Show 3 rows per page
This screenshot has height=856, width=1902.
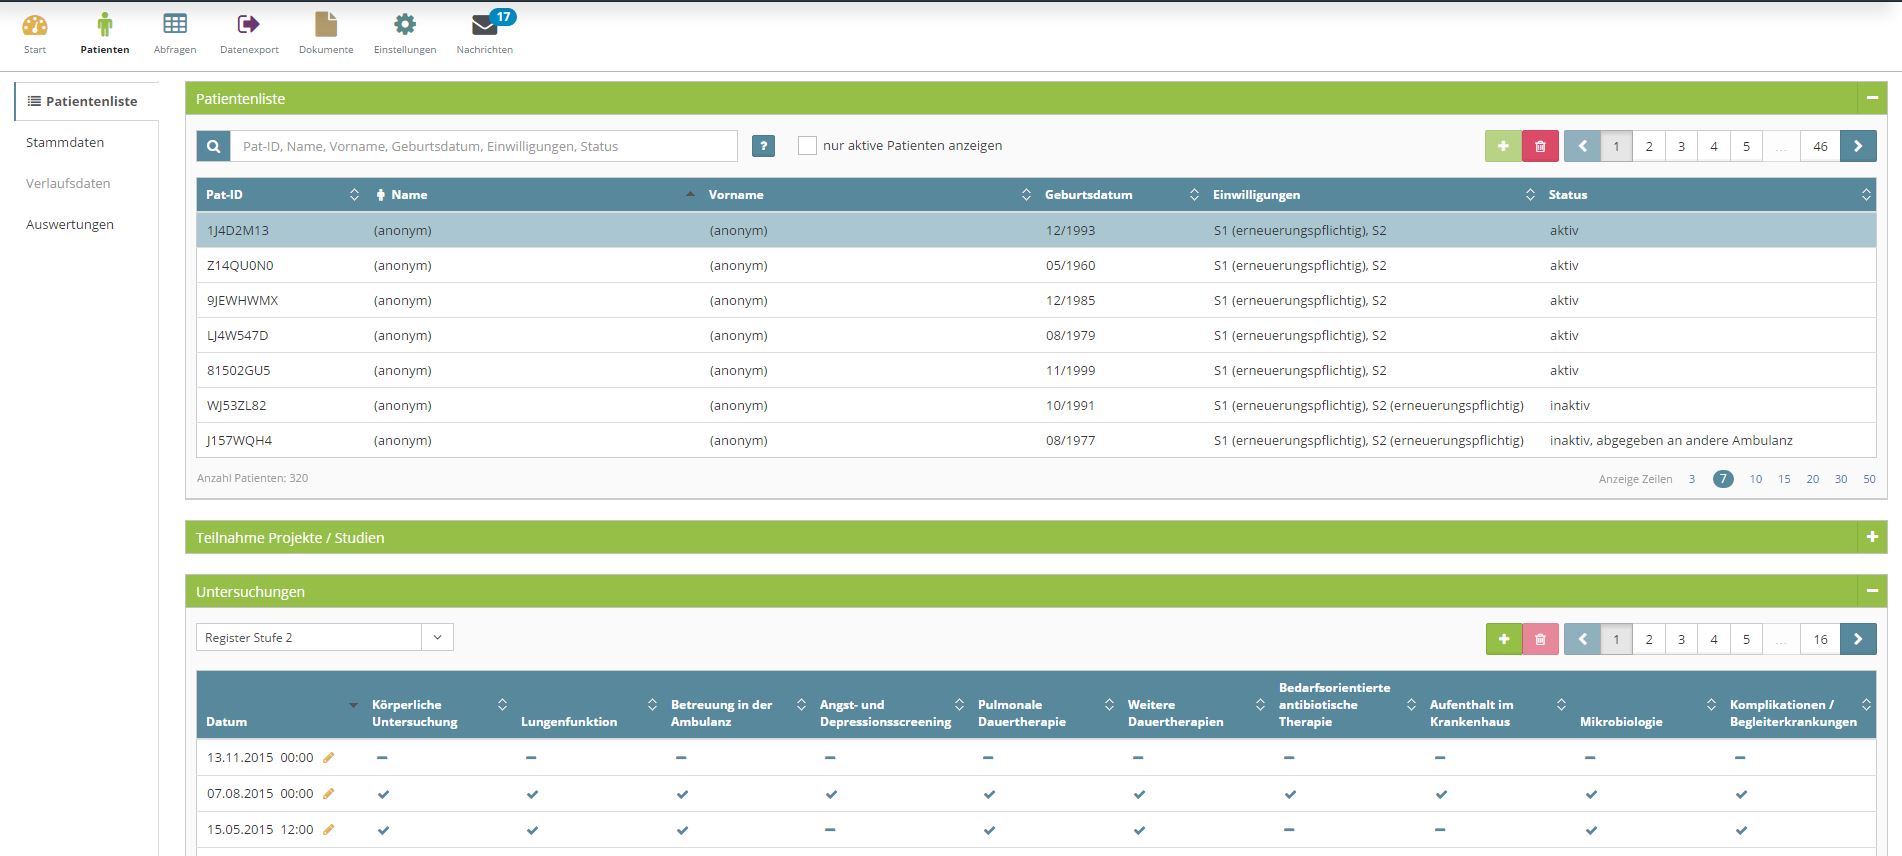1692,479
